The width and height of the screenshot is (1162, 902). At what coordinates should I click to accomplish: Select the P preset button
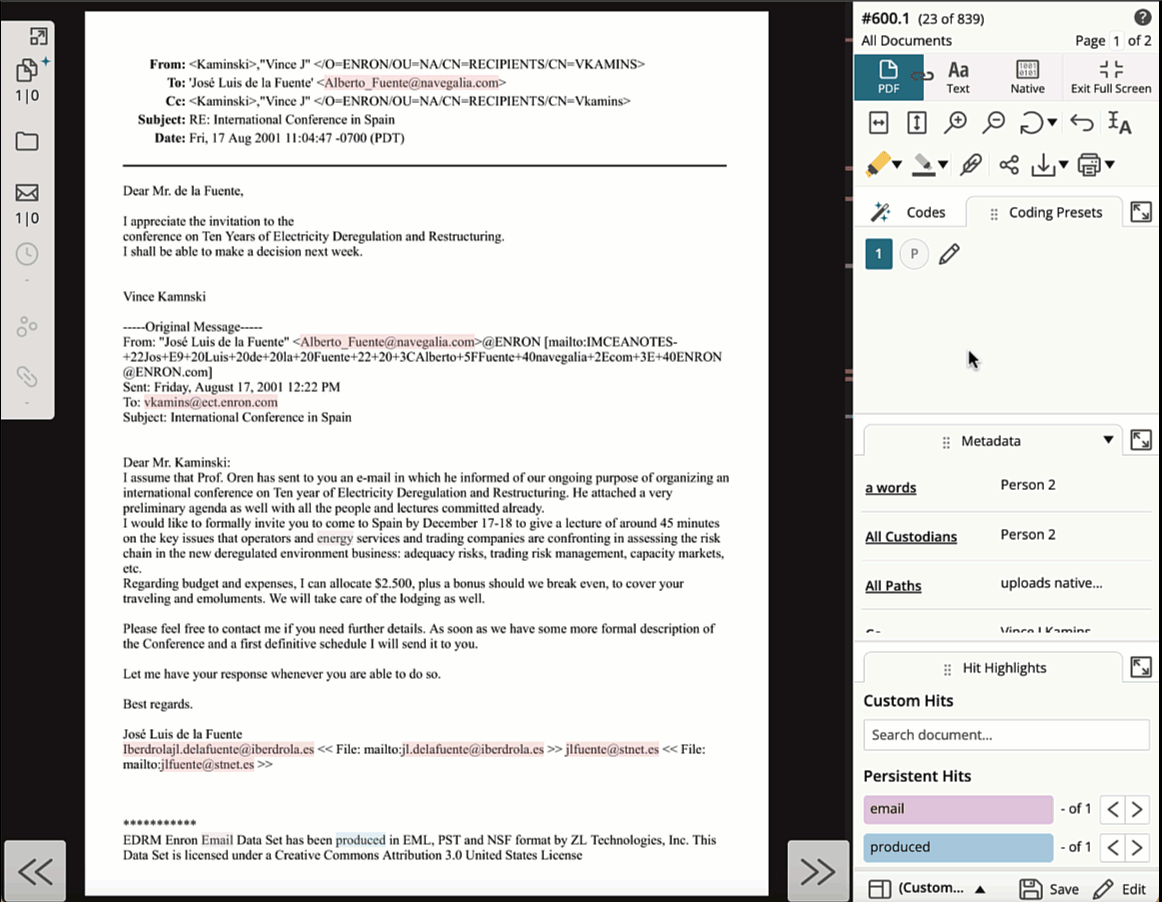pyautogui.click(x=914, y=254)
